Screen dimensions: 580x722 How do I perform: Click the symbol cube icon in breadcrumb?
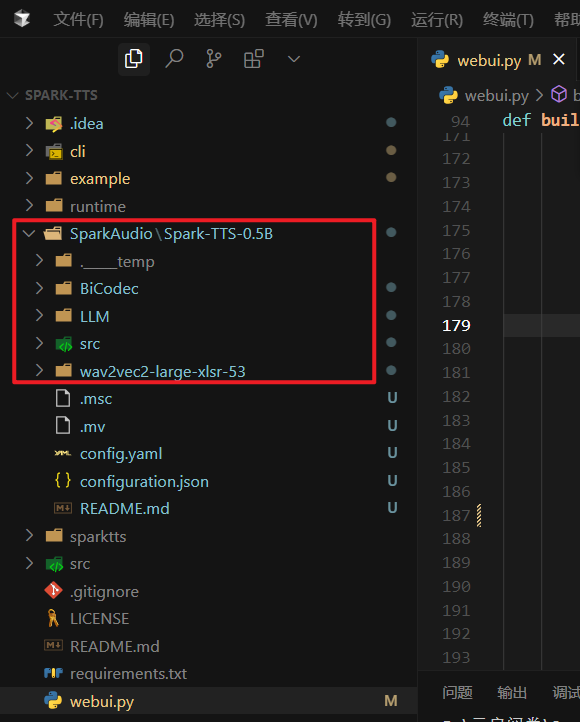click(559, 94)
